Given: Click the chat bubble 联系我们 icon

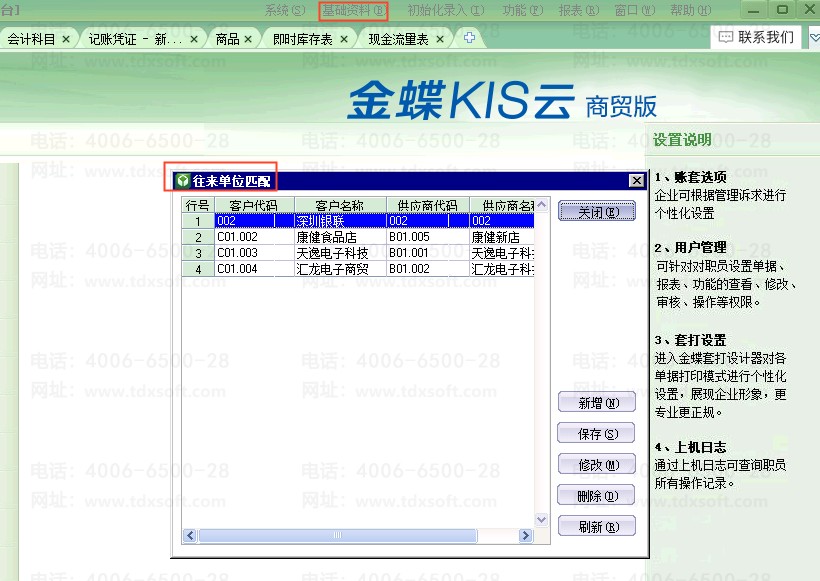Looking at the screenshot, I should [x=725, y=37].
